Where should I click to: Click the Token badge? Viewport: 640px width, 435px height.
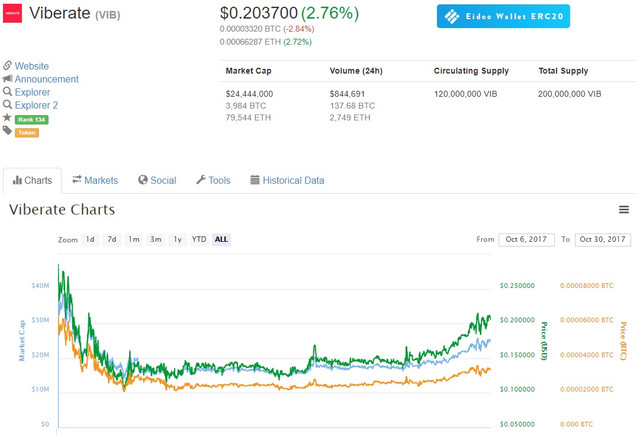tap(27, 133)
